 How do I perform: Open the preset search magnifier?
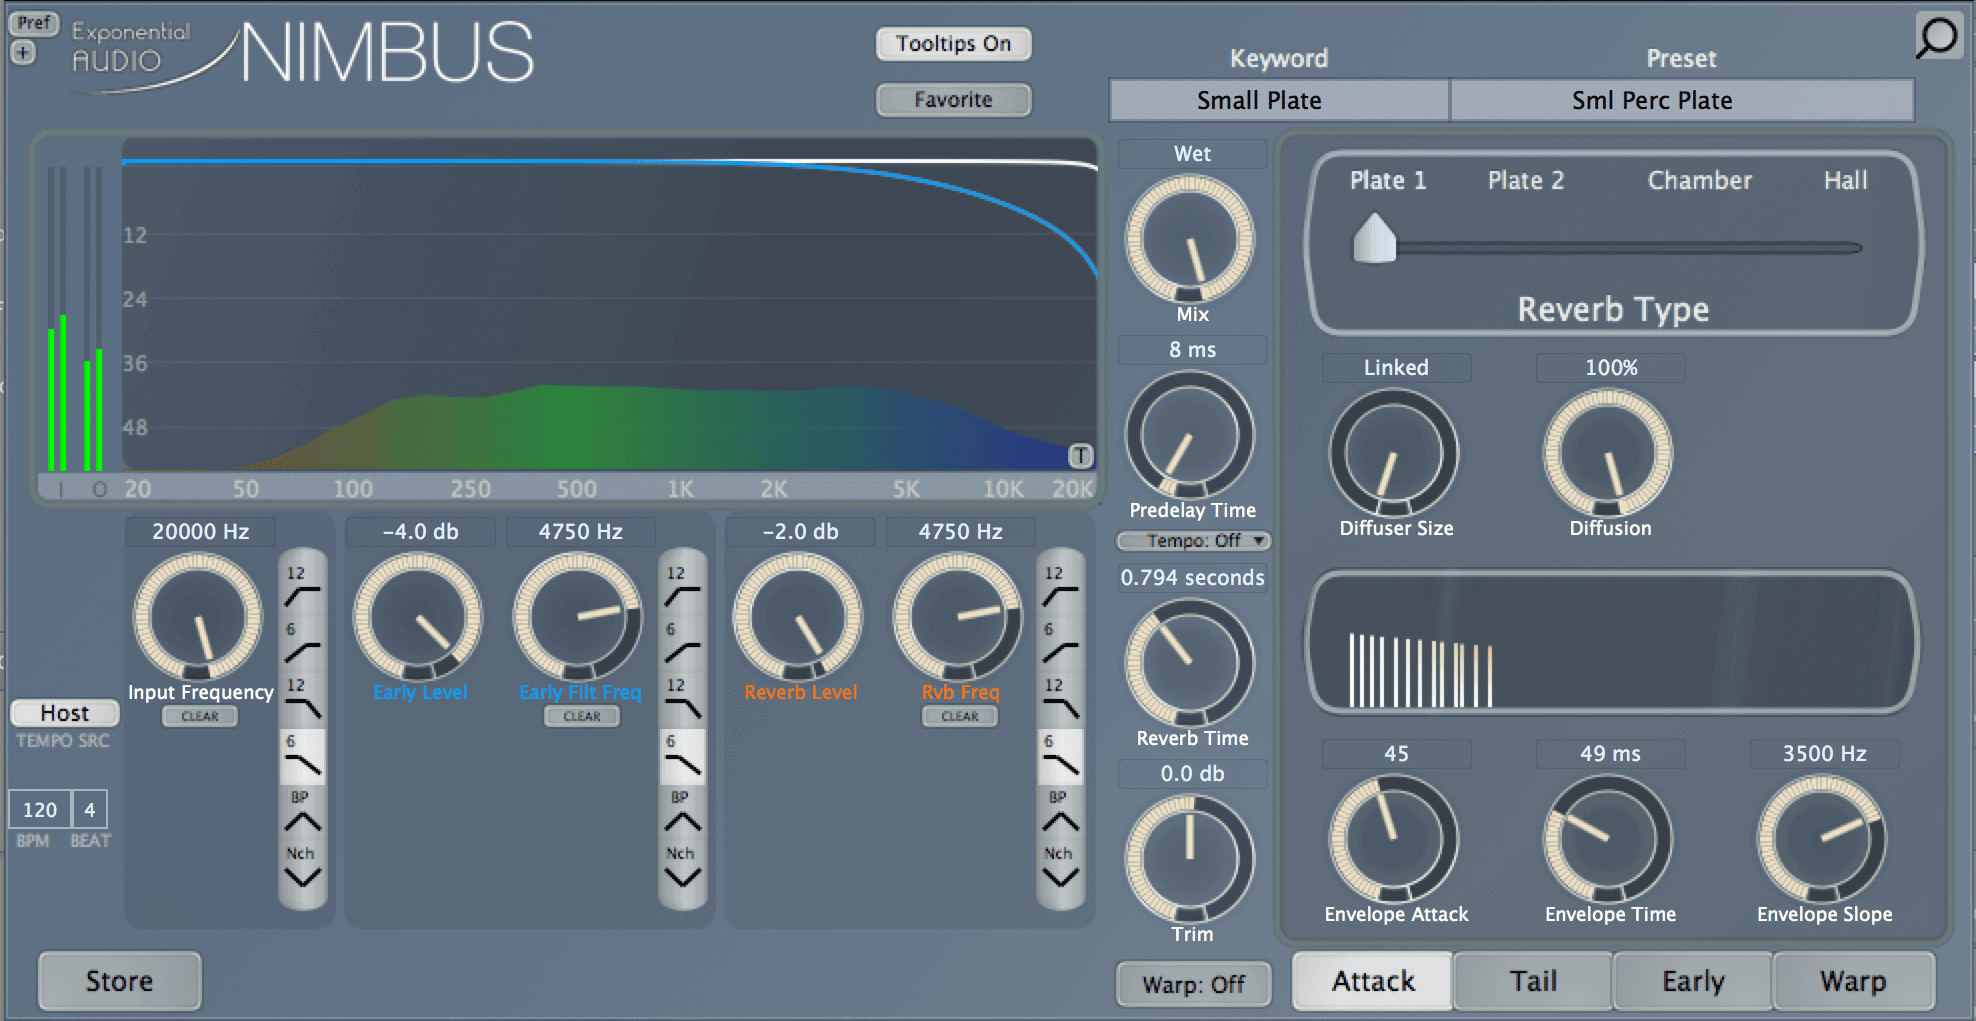click(1938, 37)
